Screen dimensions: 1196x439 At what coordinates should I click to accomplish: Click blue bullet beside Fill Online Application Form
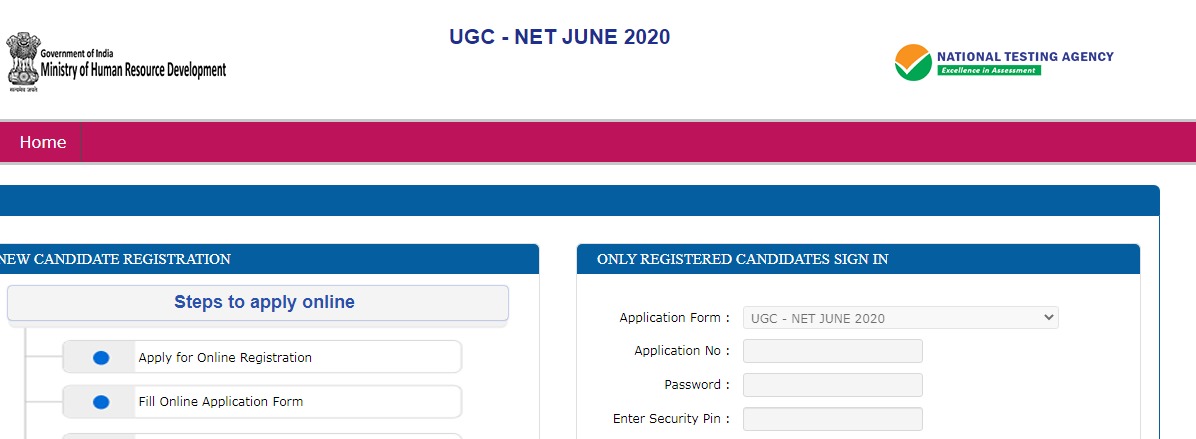101,402
